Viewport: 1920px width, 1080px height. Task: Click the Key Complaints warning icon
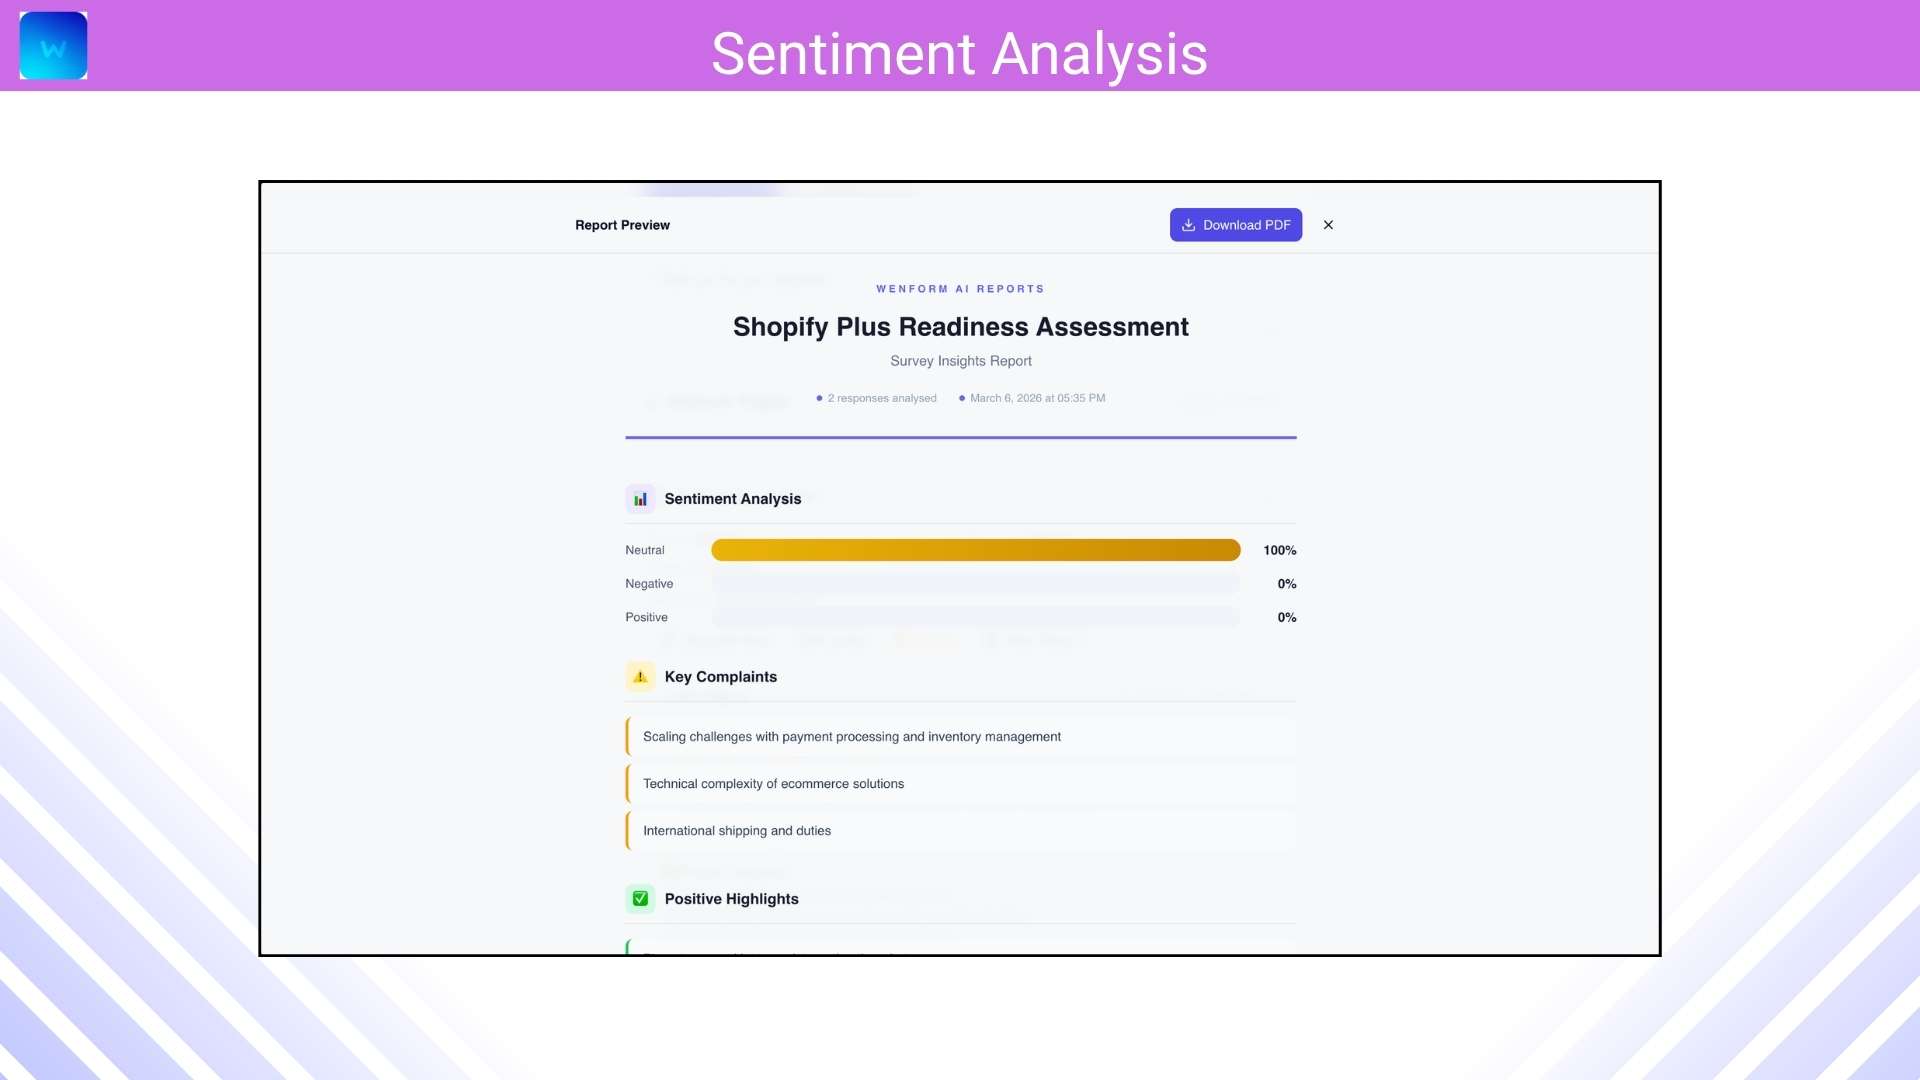[640, 677]
